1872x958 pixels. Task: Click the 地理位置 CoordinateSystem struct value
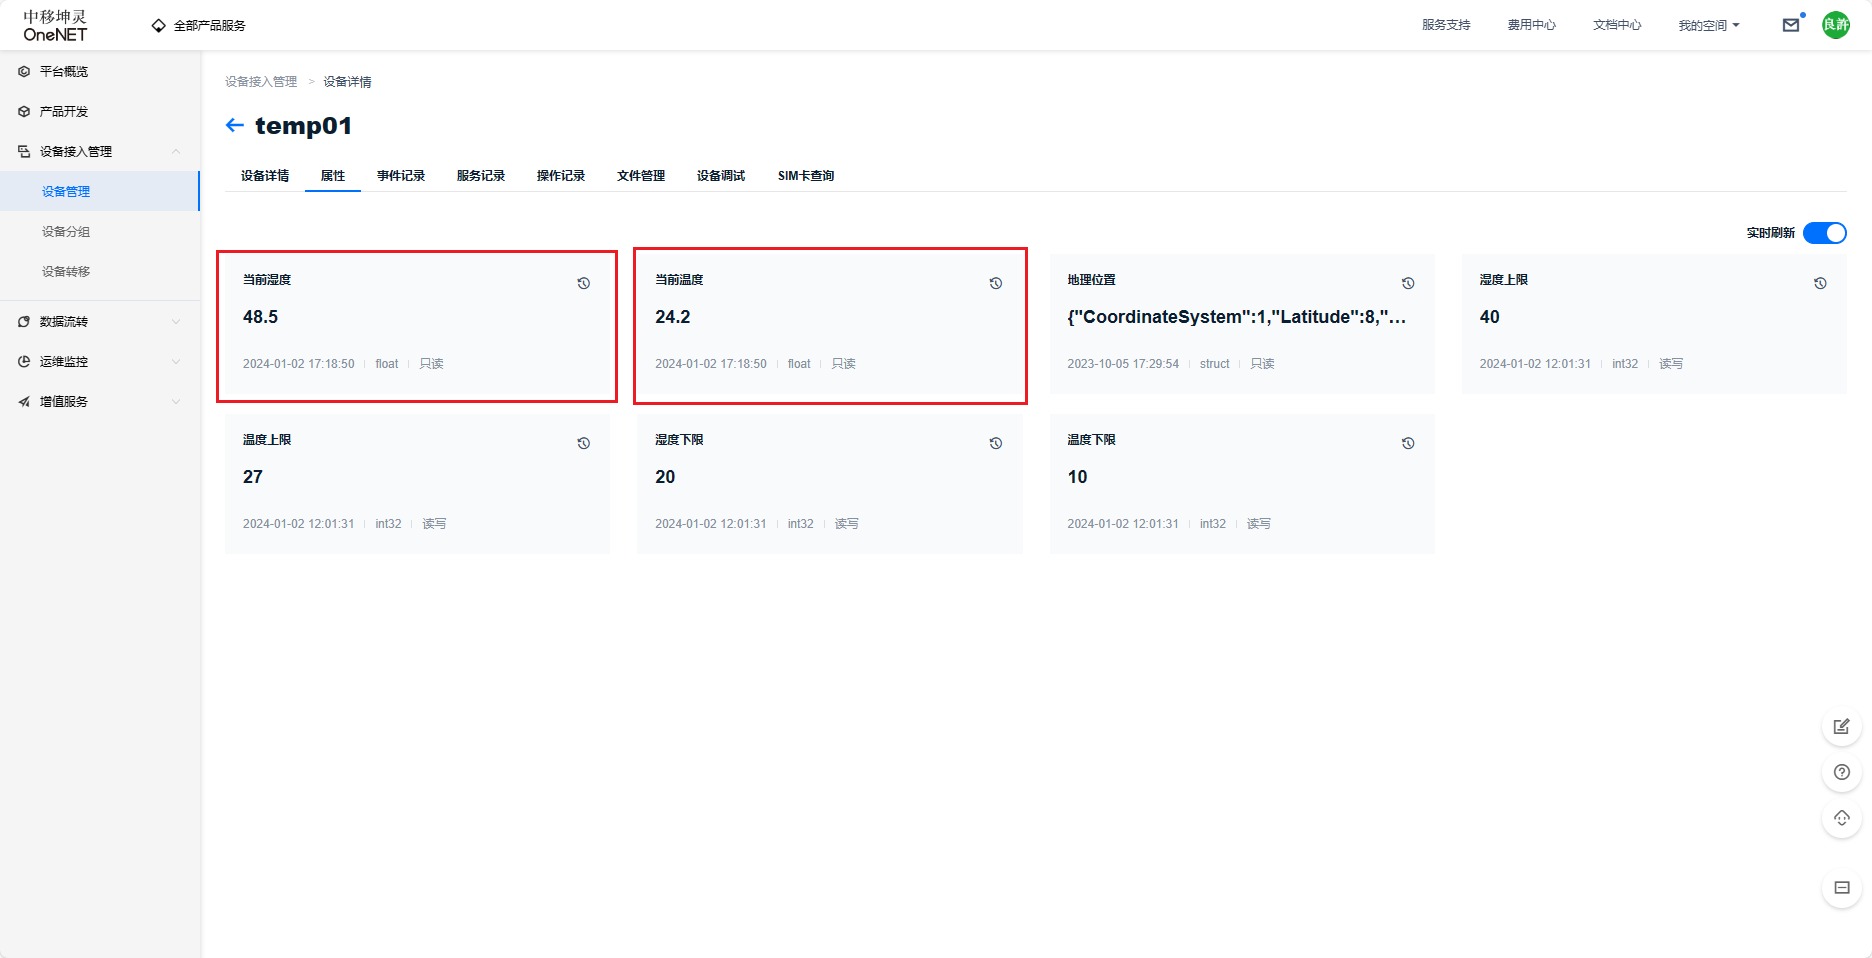coord(1237,317)
